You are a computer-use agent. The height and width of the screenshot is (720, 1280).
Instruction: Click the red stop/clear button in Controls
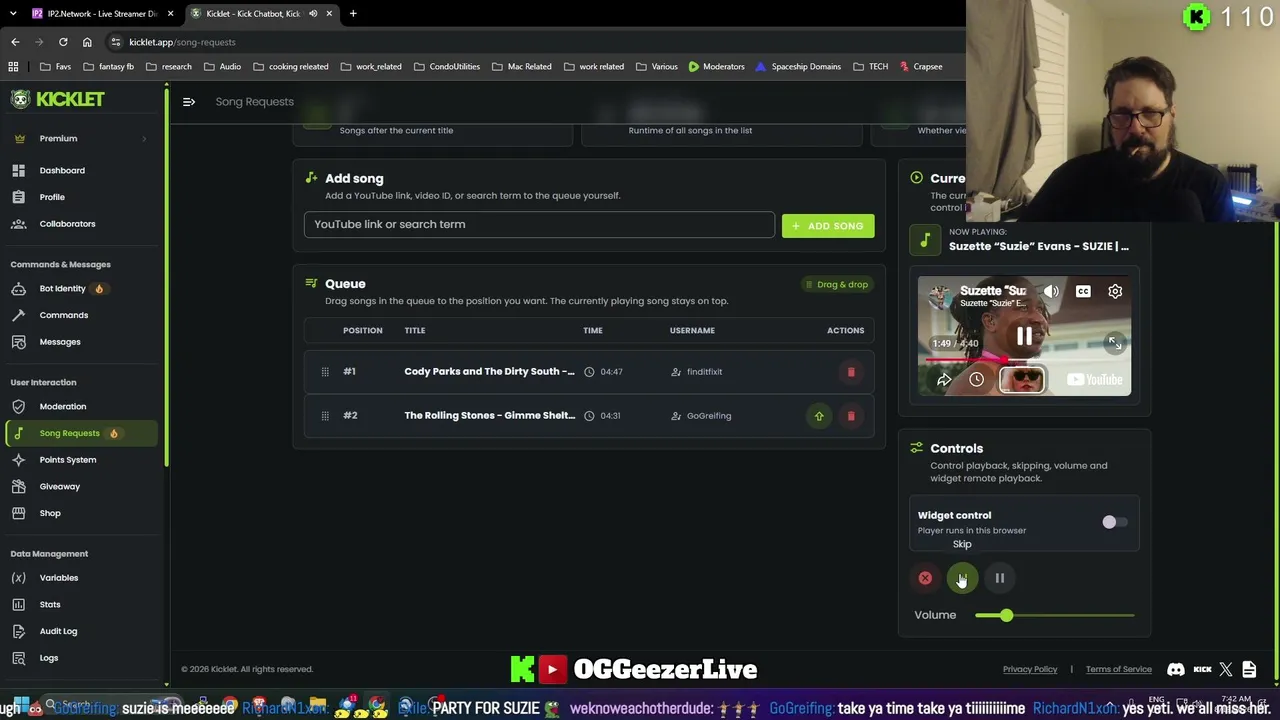pos(925,578)
